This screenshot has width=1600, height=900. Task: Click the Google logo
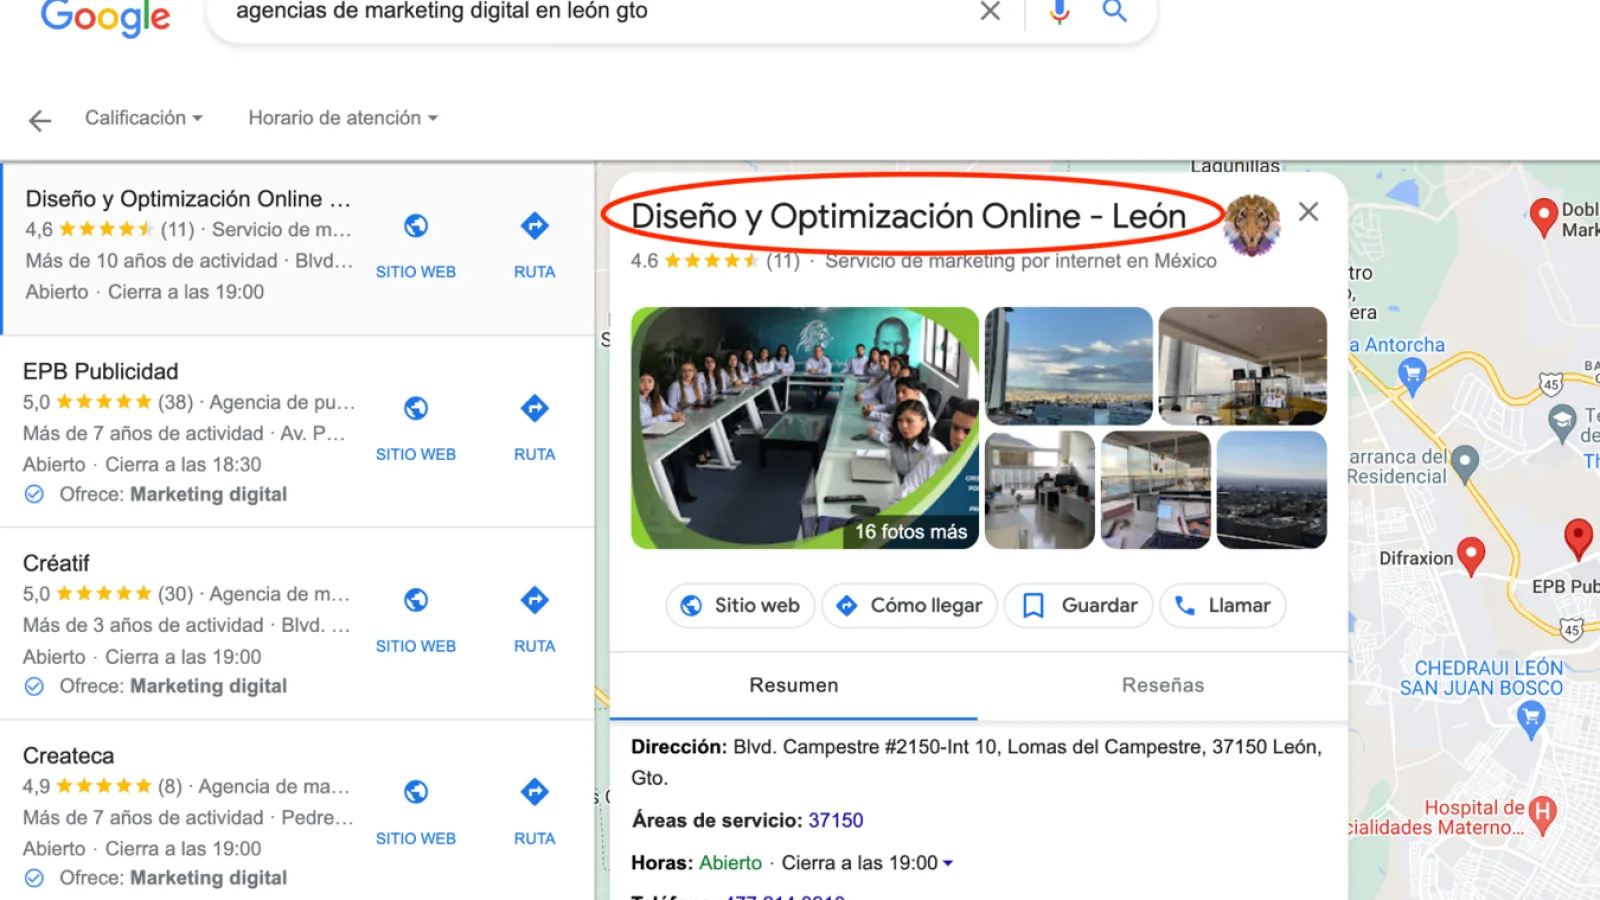pyautogui.click(x=105, y=17)
